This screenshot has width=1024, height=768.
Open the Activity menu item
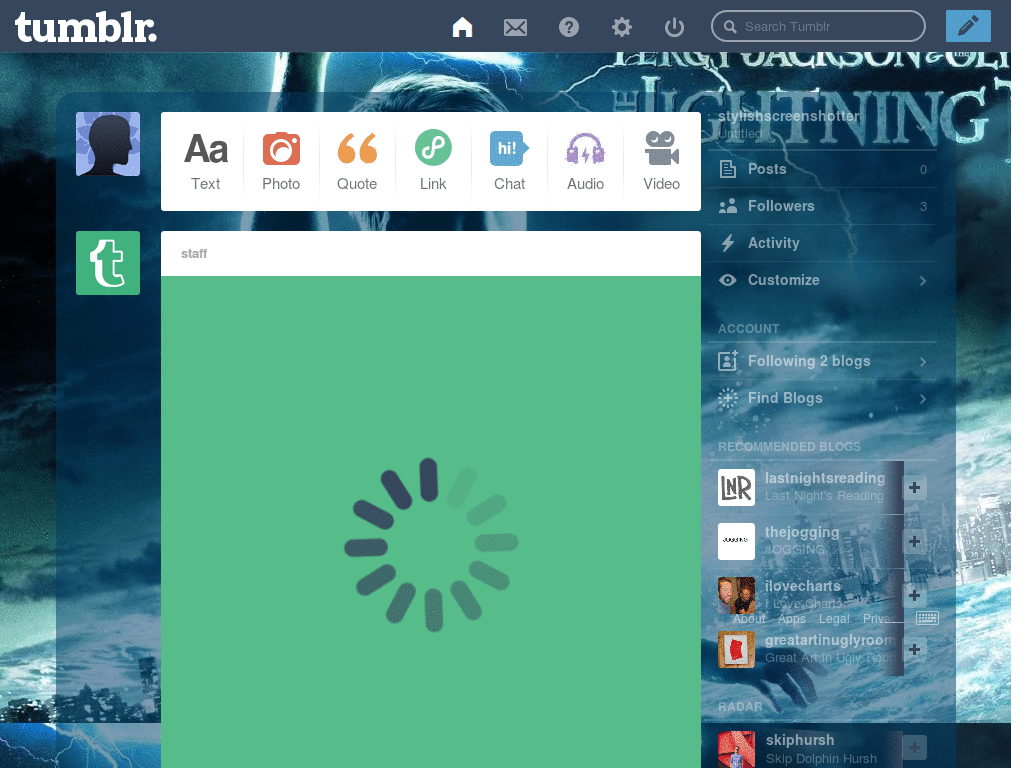point(822,243)
